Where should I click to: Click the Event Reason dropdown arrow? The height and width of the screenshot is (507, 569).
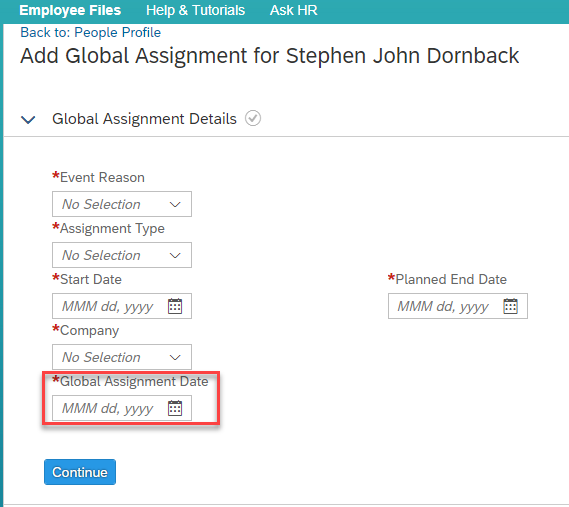coord(175,204)
